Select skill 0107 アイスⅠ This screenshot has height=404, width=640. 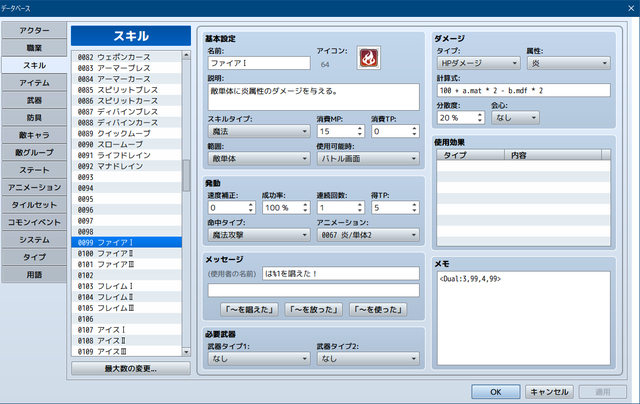click(x=127, y=330)
